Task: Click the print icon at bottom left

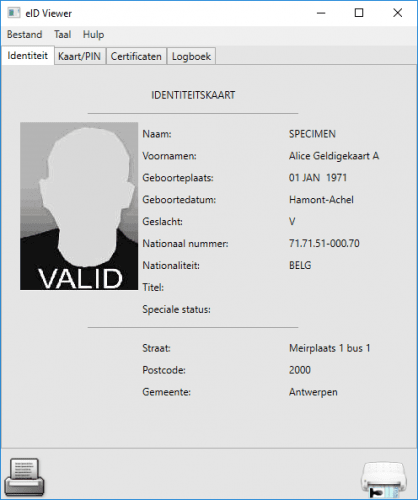Action: [x=24, y=477]
